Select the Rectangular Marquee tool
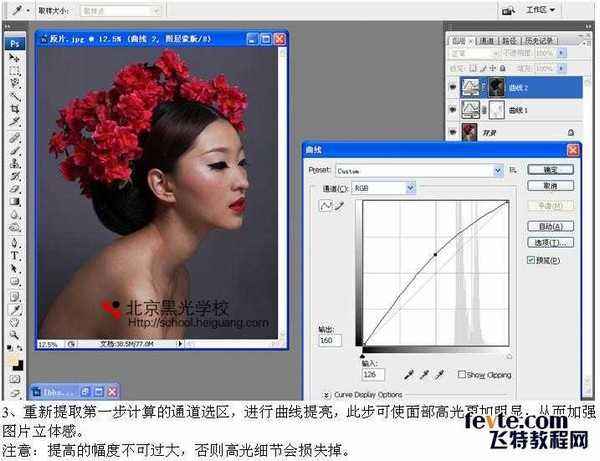 point(15,70)
